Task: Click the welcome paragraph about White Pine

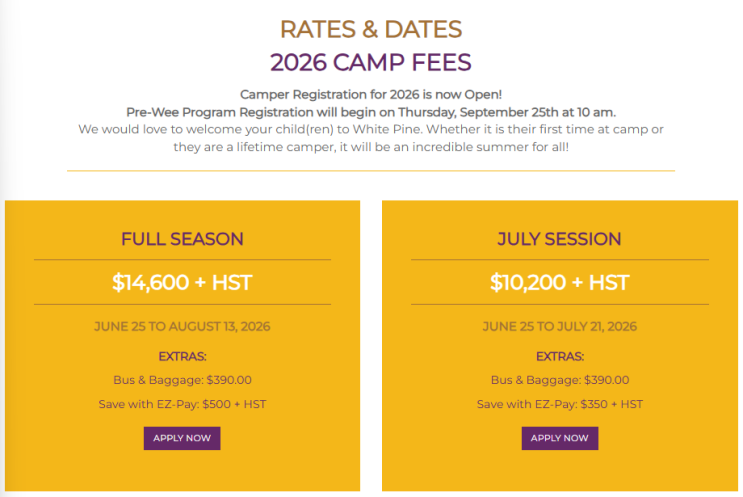Action: 370,138
